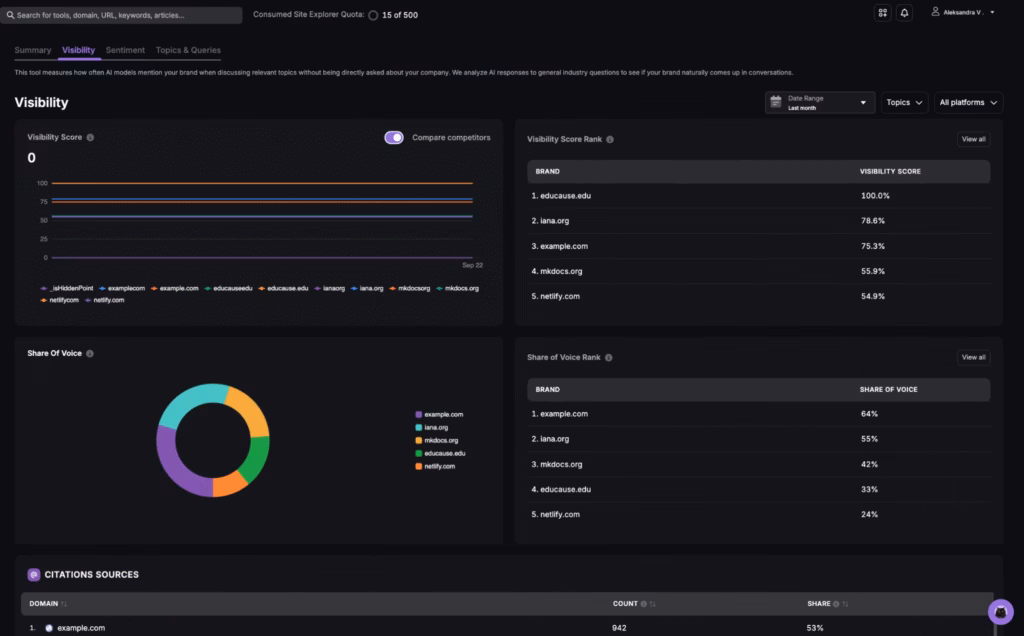Click the Share Of Voice info icon
1024x636 pixels.
click(x=89, y=352)
